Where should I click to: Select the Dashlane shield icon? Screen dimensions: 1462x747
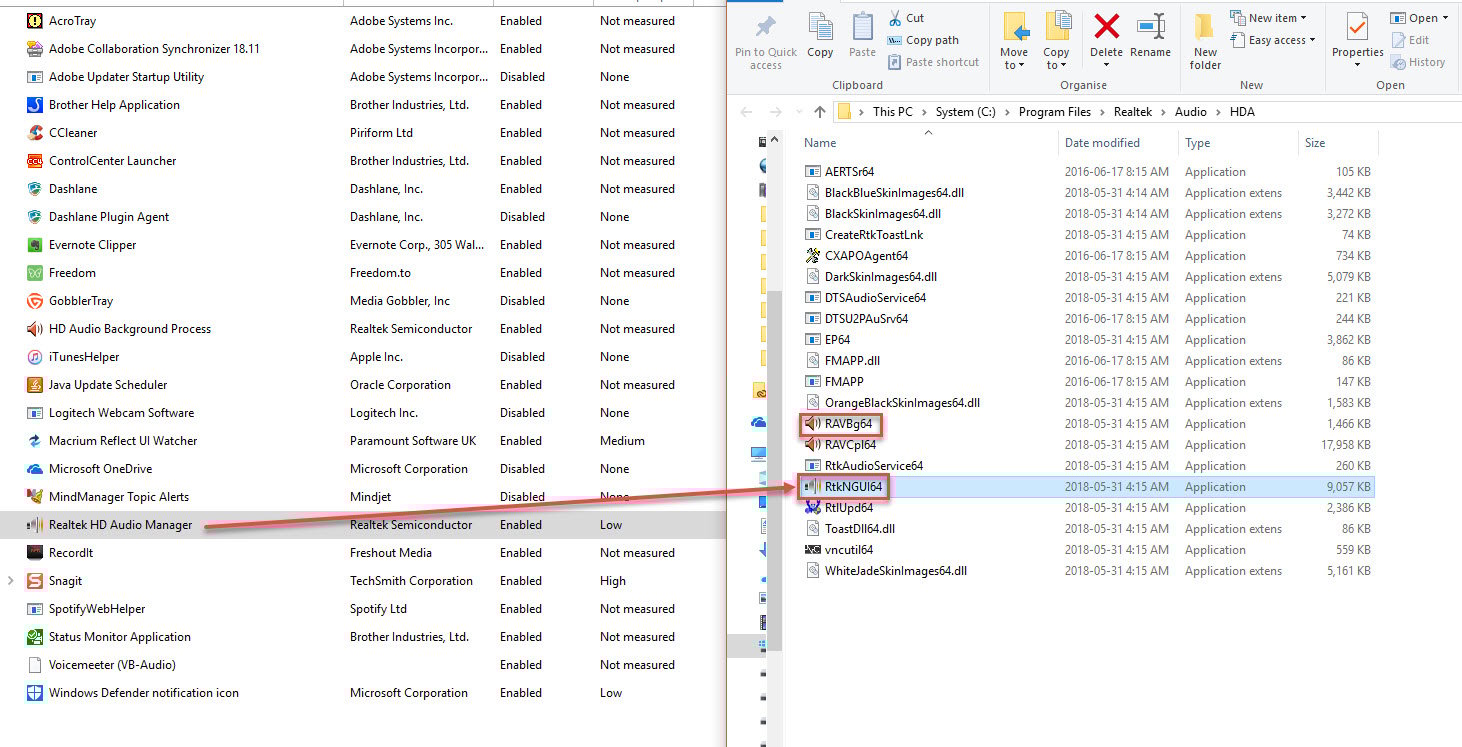click(x=33, y=189)
